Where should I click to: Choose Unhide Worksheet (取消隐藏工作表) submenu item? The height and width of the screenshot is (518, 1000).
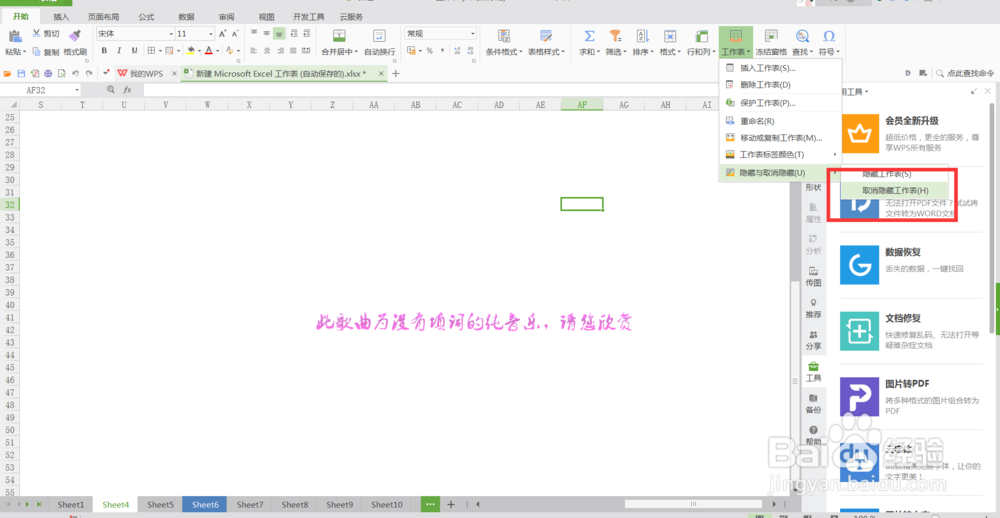click(895, 190)
